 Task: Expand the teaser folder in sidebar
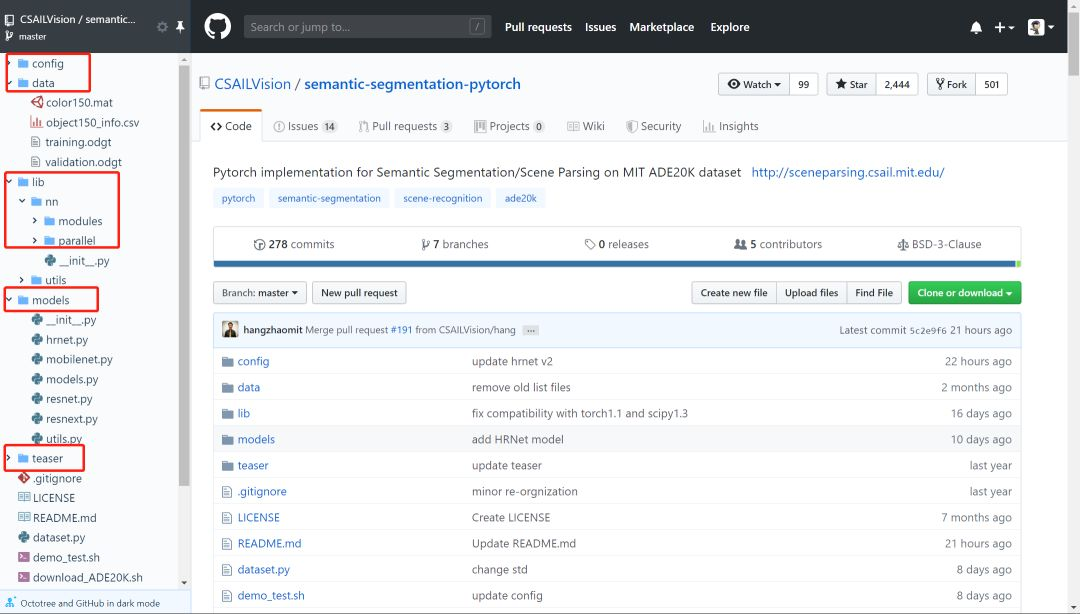pos(10,459)
